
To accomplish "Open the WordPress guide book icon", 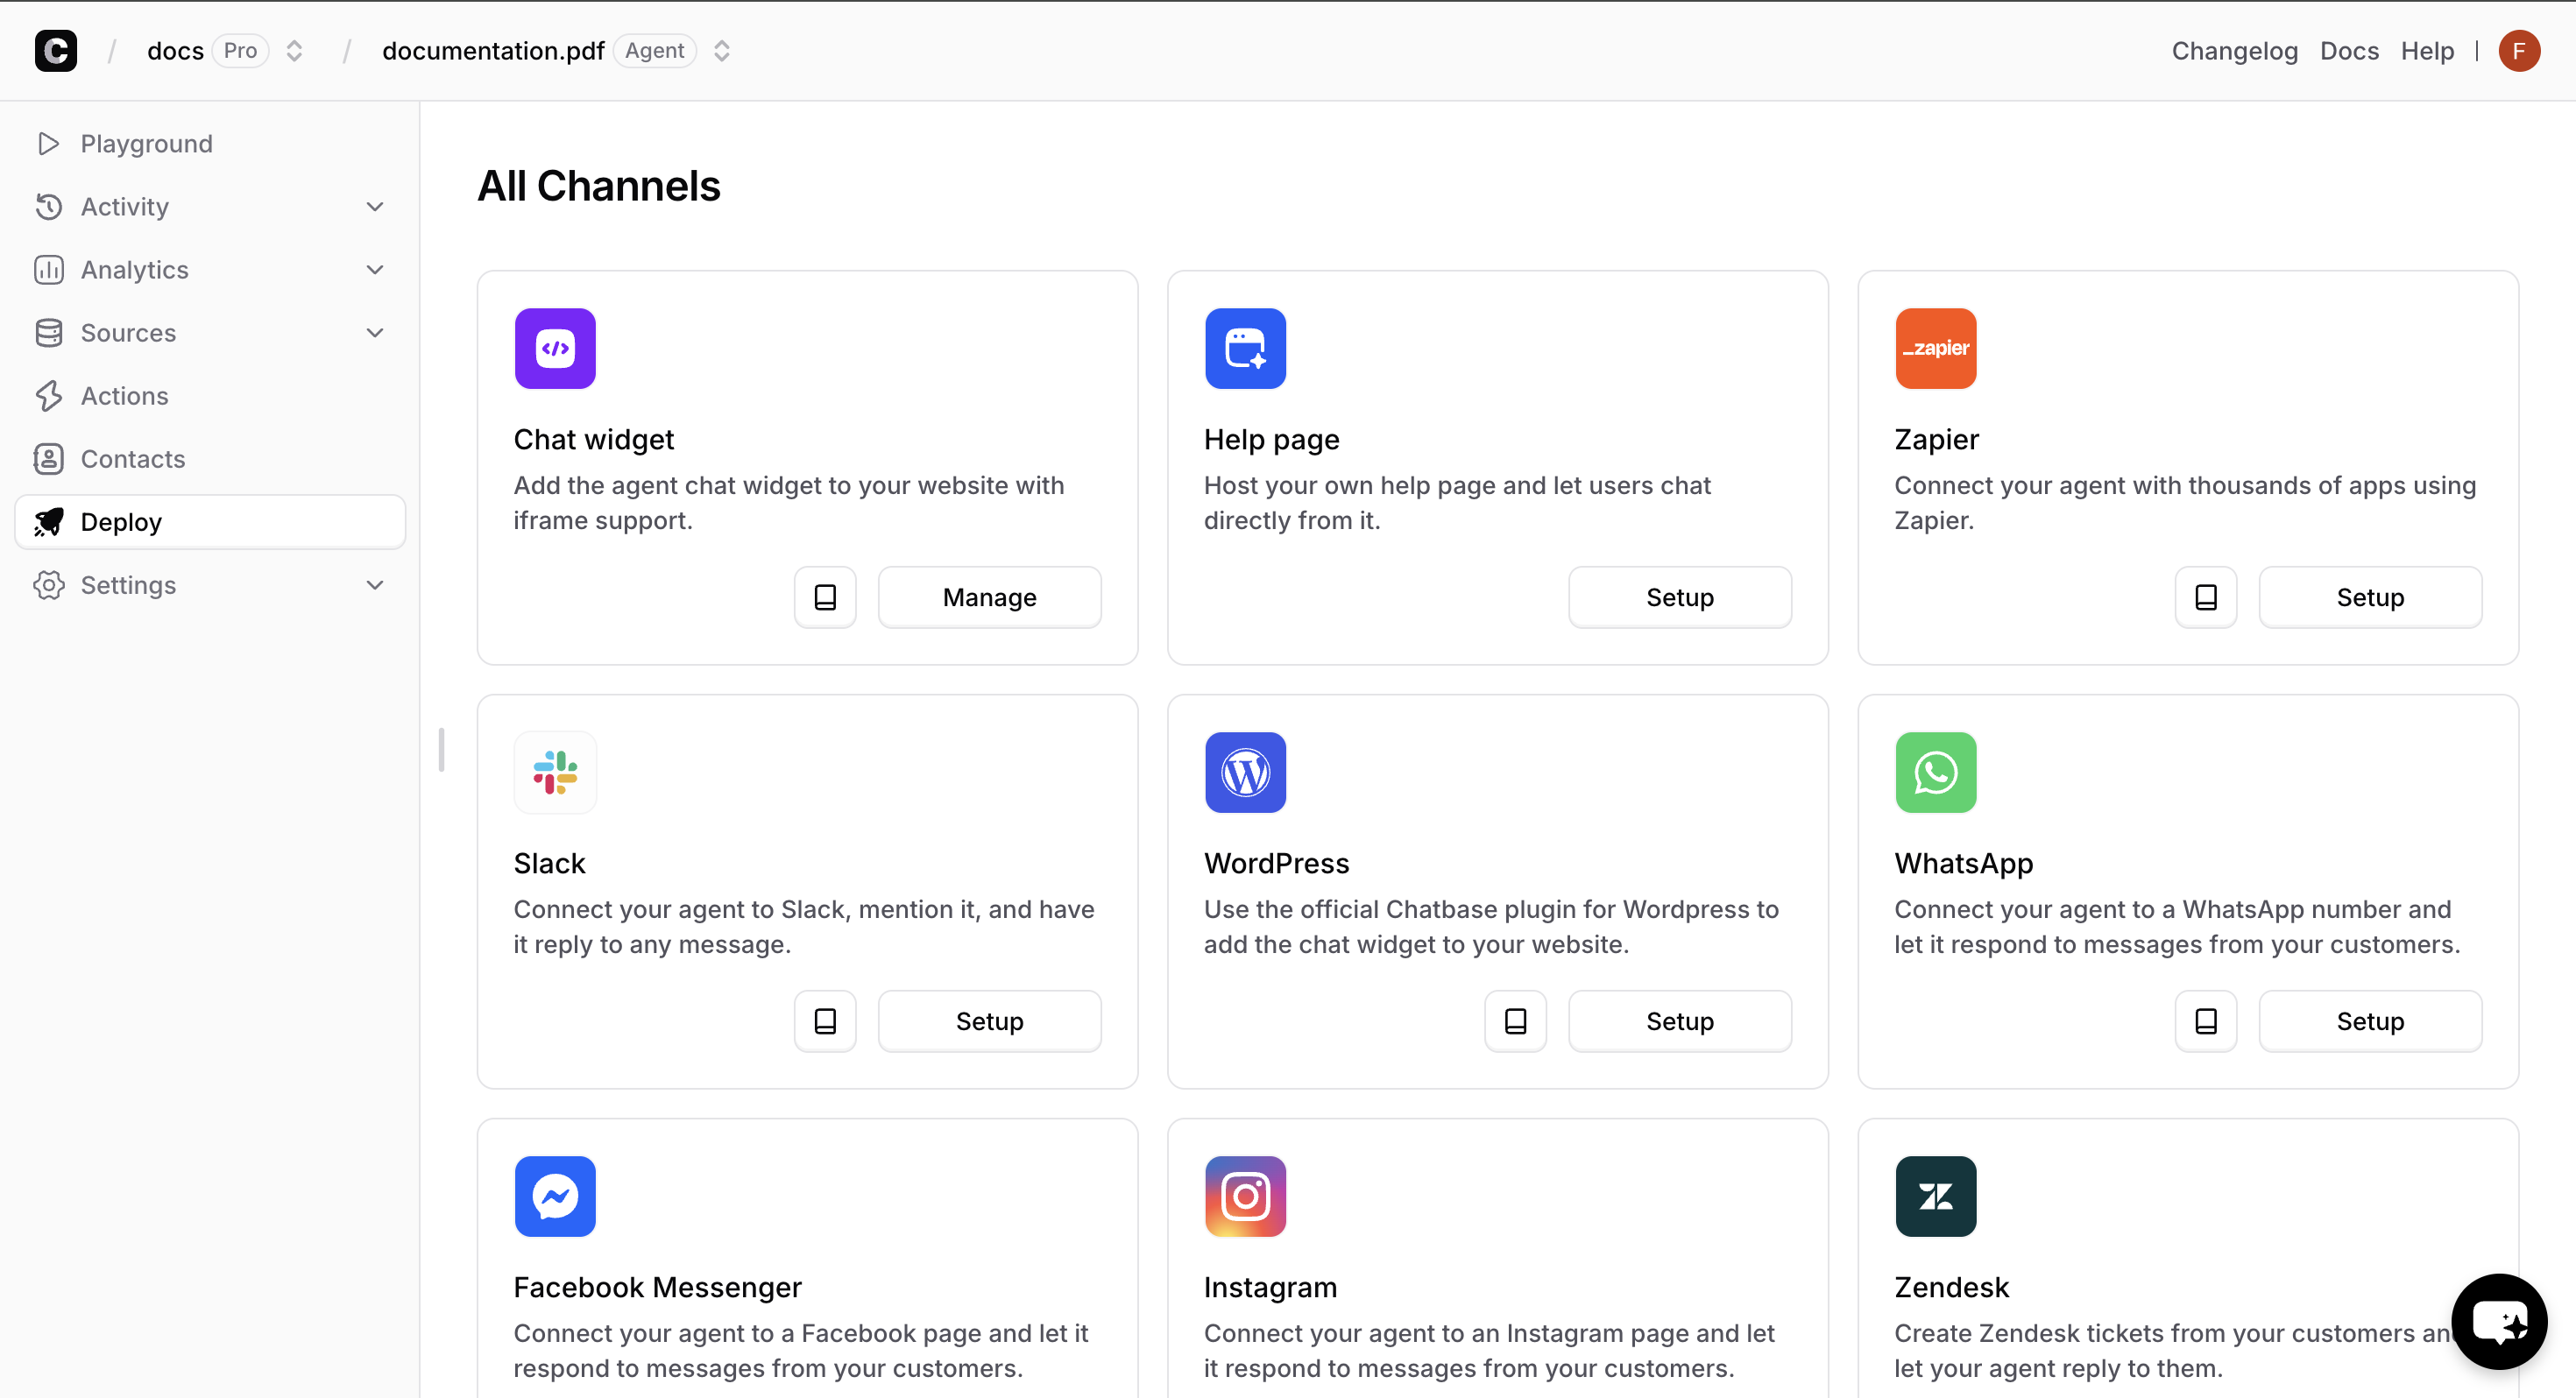I will tap(1515, 1021).
